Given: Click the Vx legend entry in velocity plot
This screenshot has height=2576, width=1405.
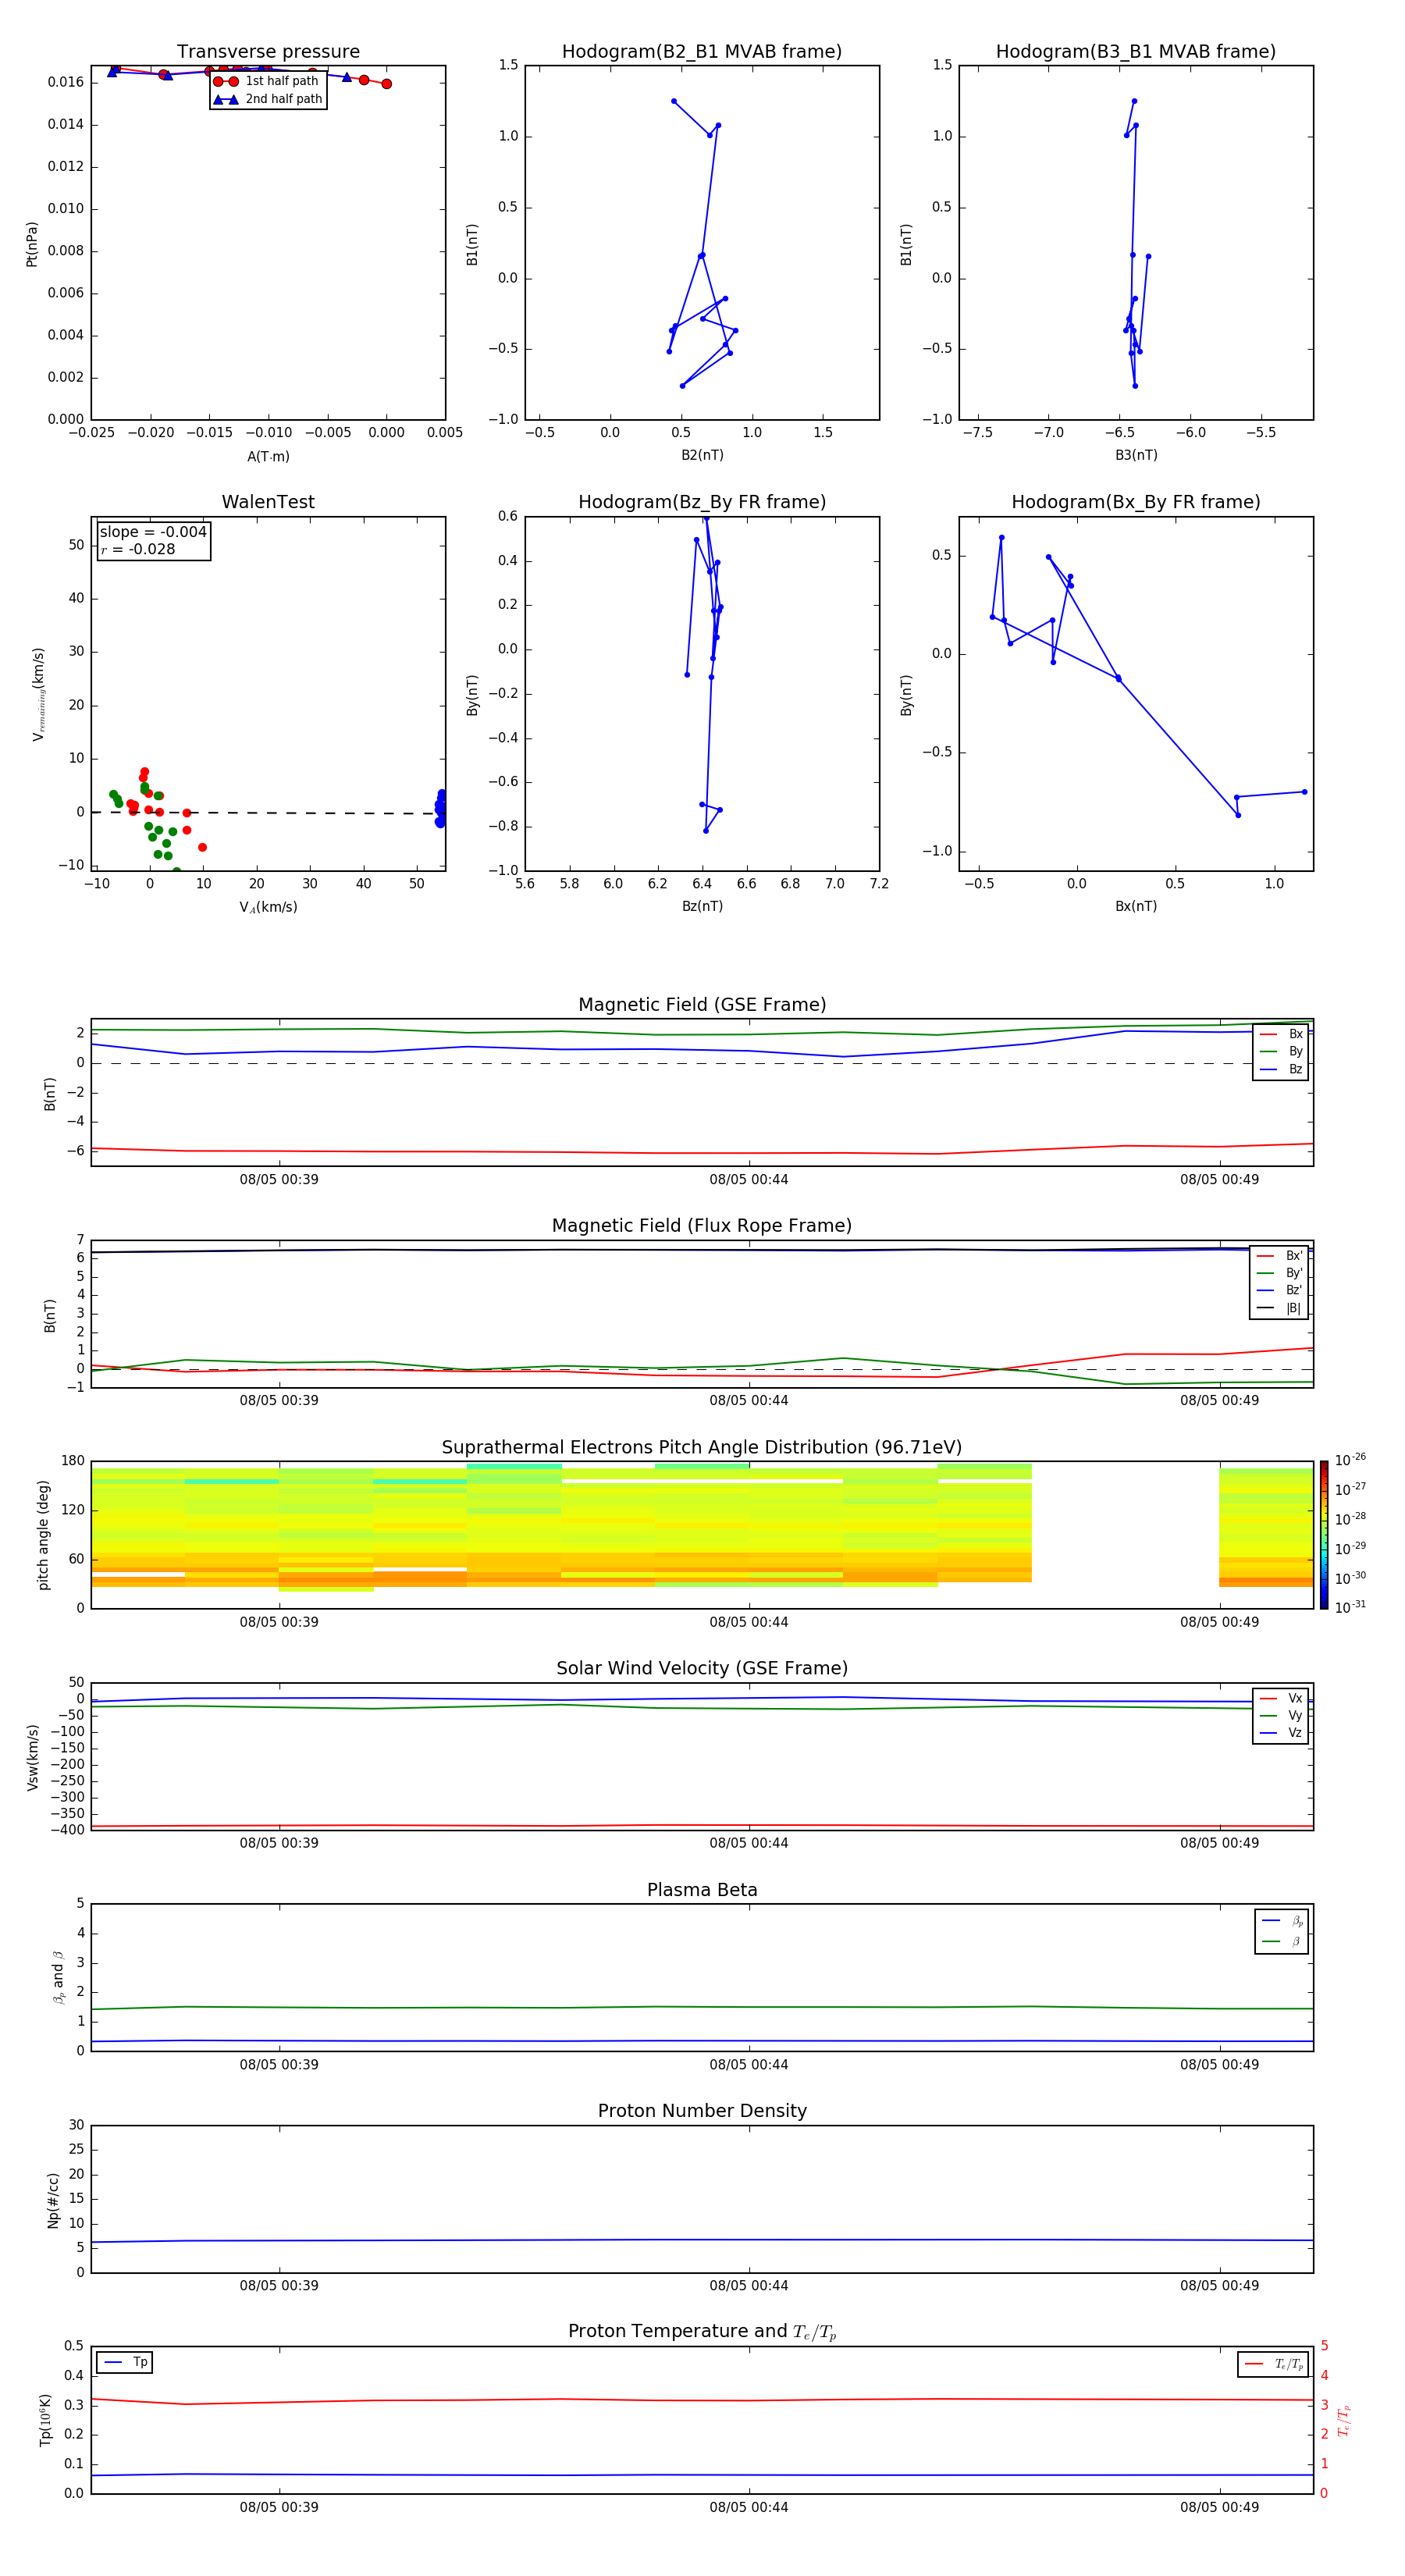Looking at the screenshot, I should (1281, 1698).
